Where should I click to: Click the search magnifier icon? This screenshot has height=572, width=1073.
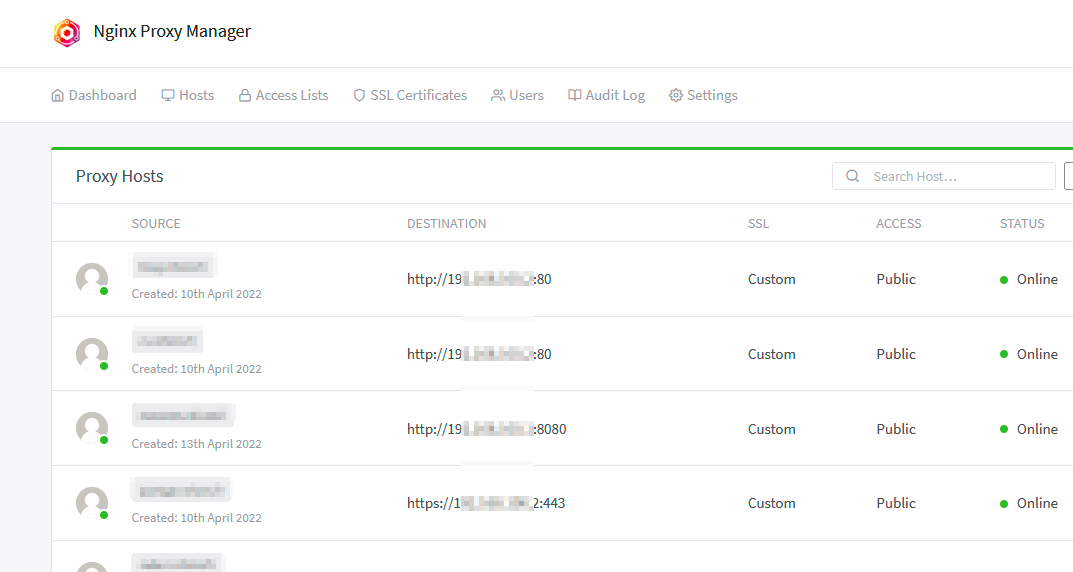coord(852,176)
